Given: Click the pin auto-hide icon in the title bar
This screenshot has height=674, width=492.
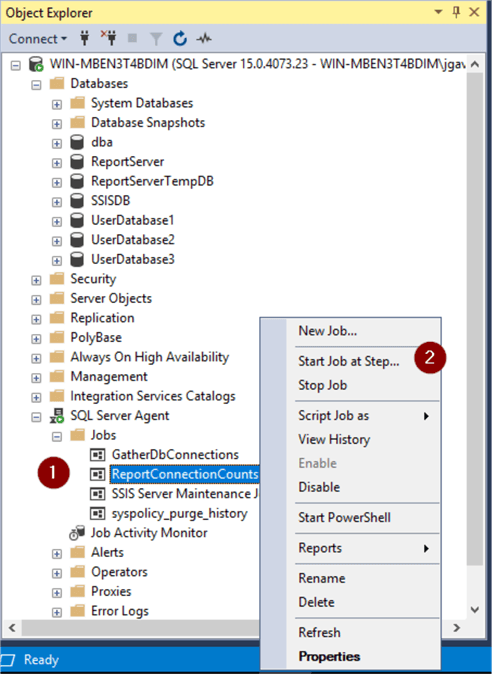Looking at the screenshot, I should point(456,12).
